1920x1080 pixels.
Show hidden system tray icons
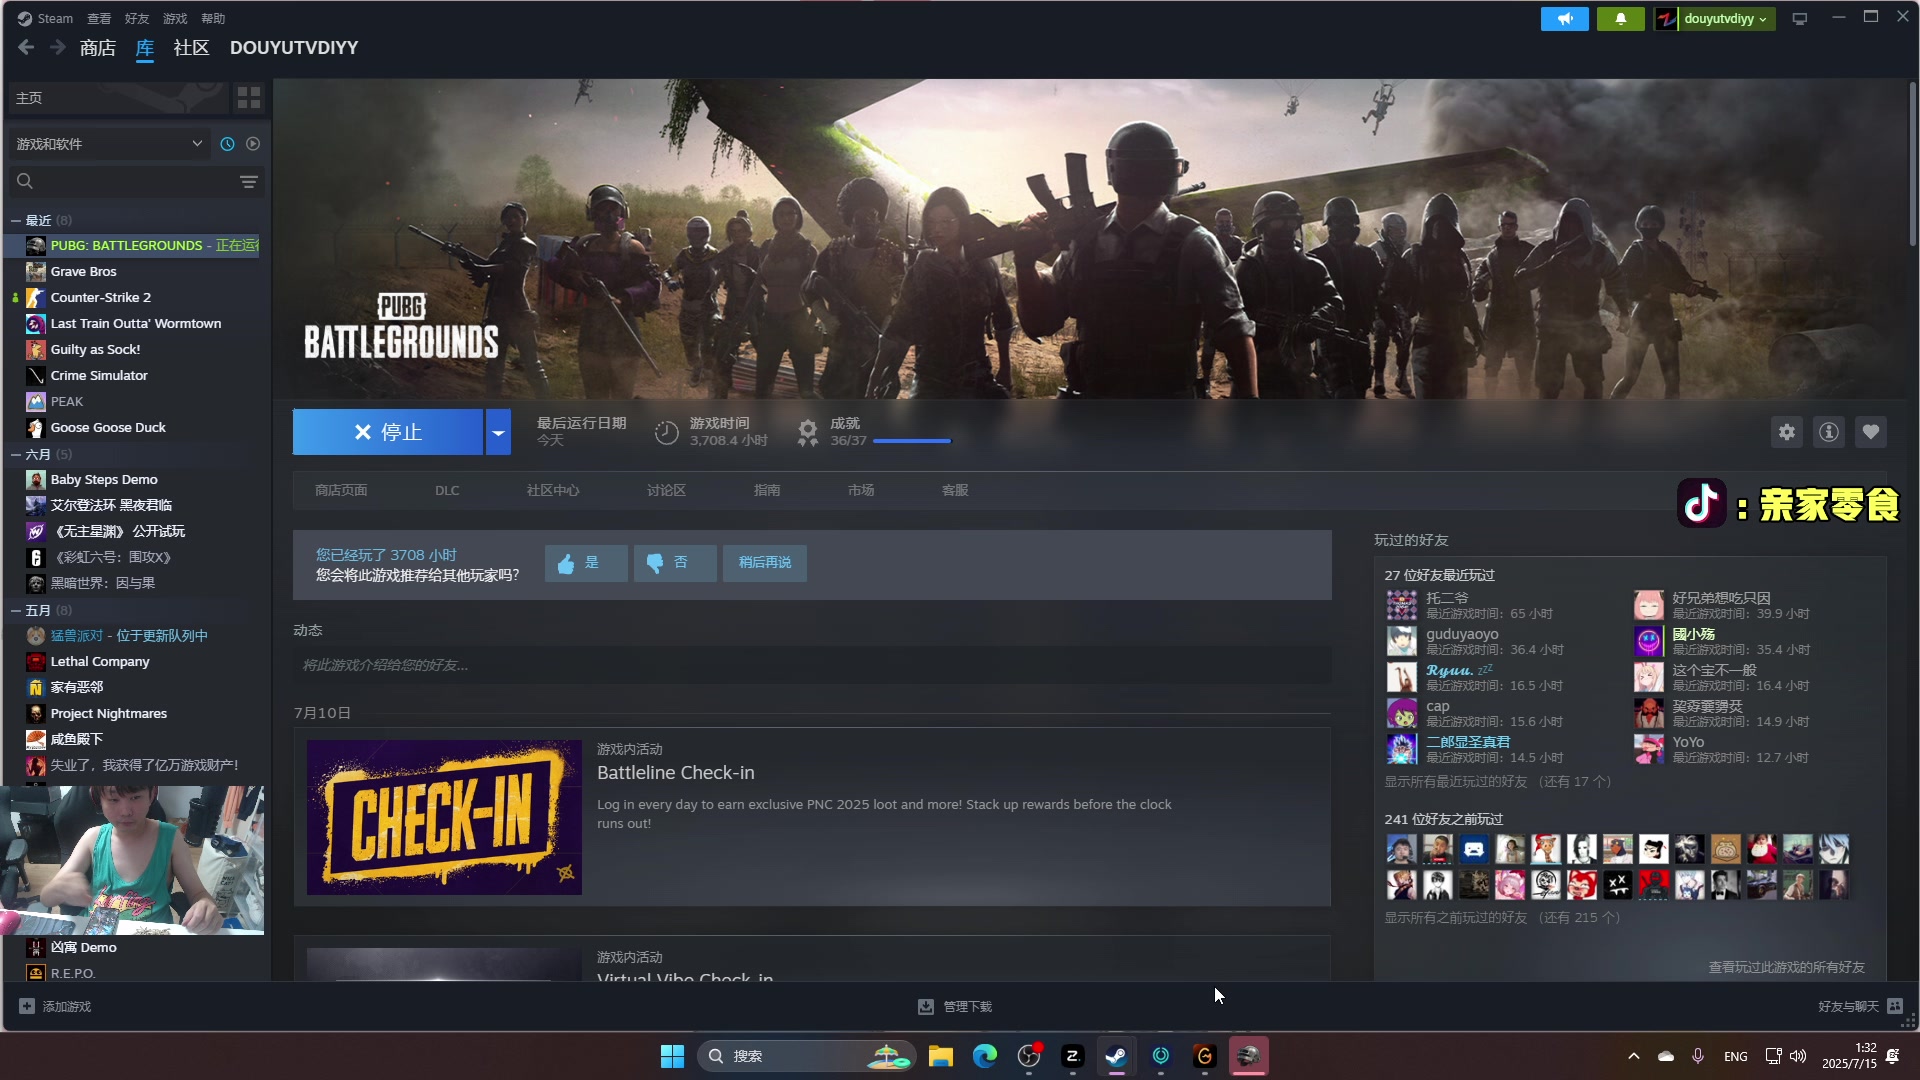(1633, 1056)
